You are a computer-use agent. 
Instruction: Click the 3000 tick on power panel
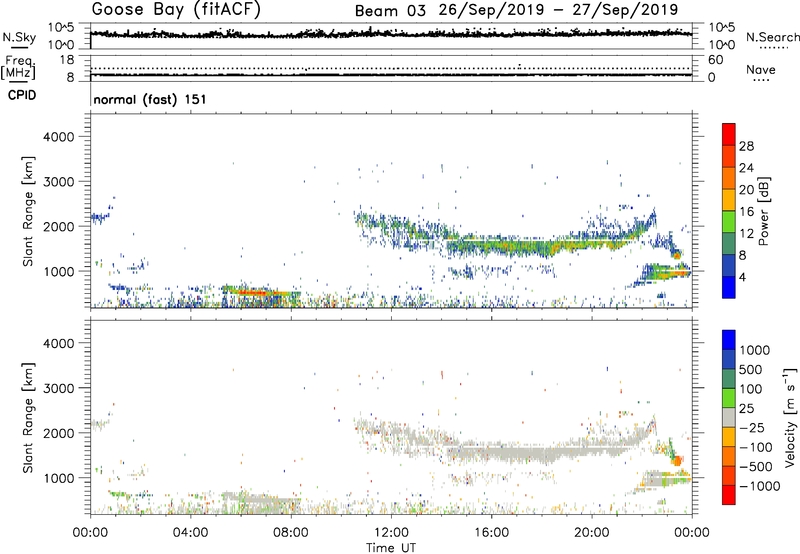58,182
